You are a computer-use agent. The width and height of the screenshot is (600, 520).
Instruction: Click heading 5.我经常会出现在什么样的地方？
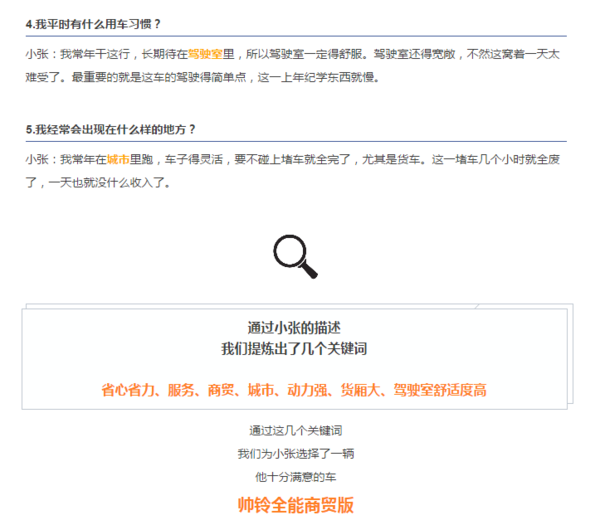pos(111,130)
